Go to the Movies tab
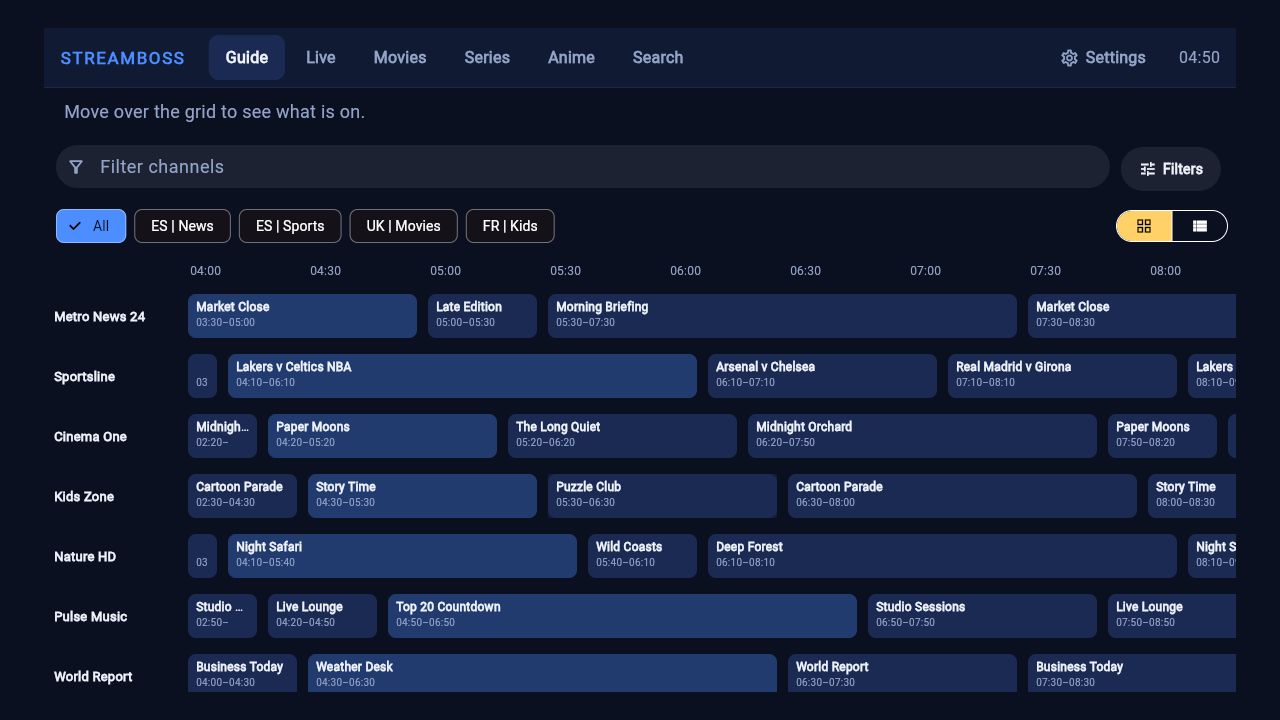The height and width of the screenshot is (720, 1280). coord(400,58)
